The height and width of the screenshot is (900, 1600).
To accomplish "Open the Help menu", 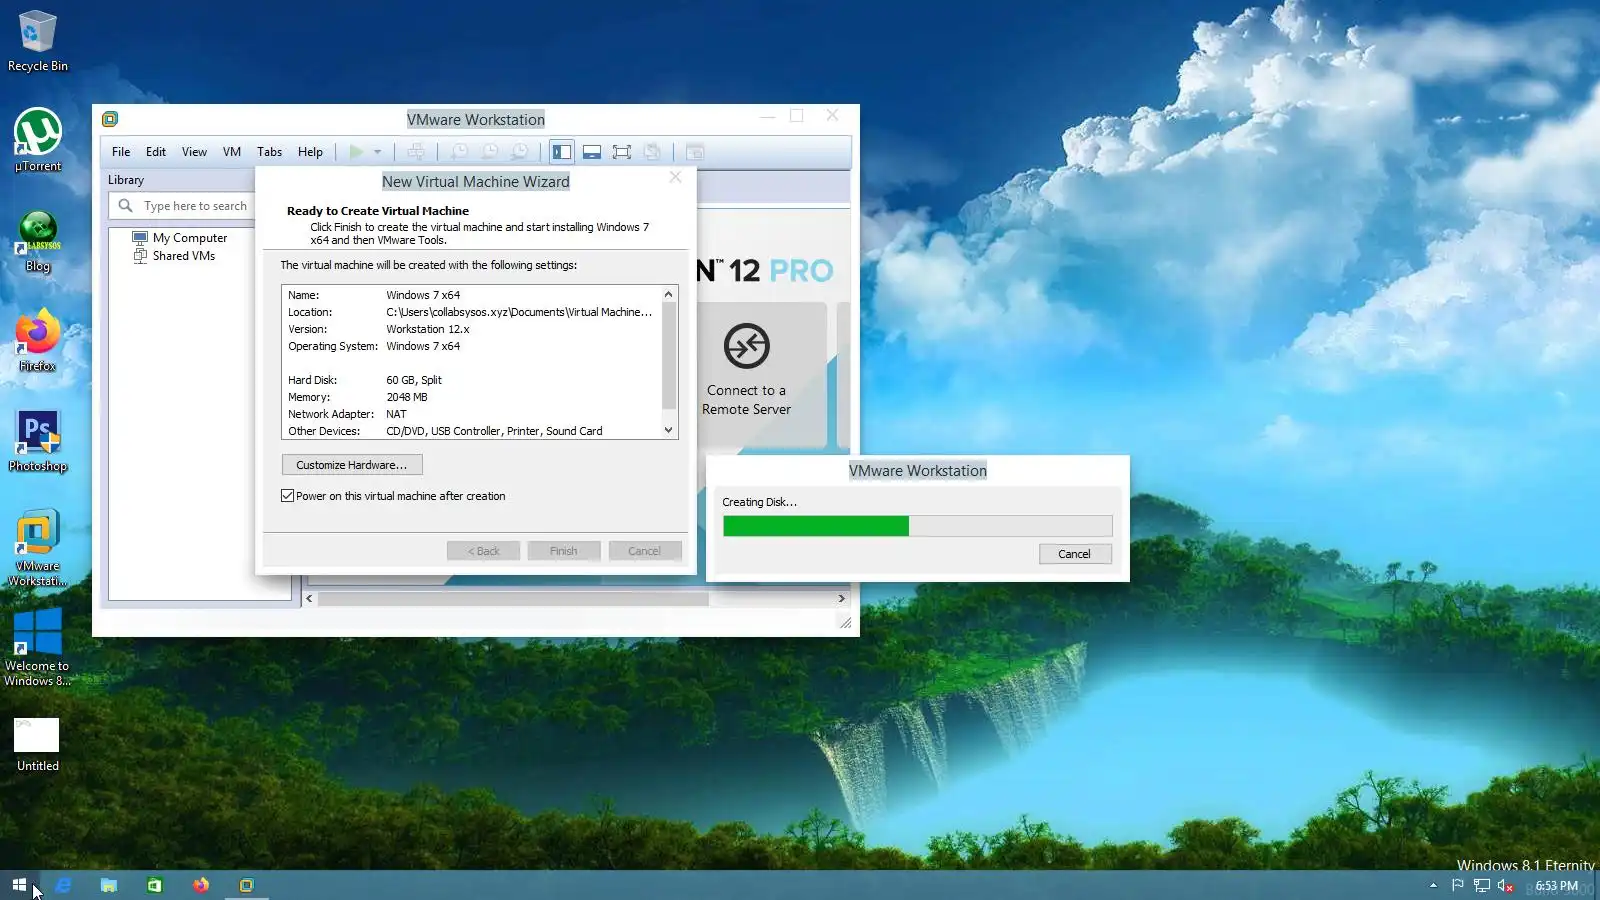I will [x=310, y=152].
